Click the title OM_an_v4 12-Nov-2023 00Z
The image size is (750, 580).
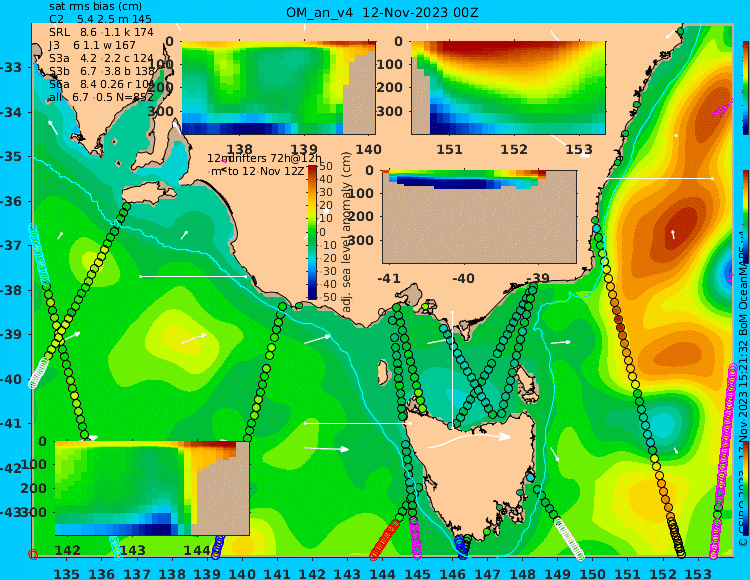click(382, 12)
